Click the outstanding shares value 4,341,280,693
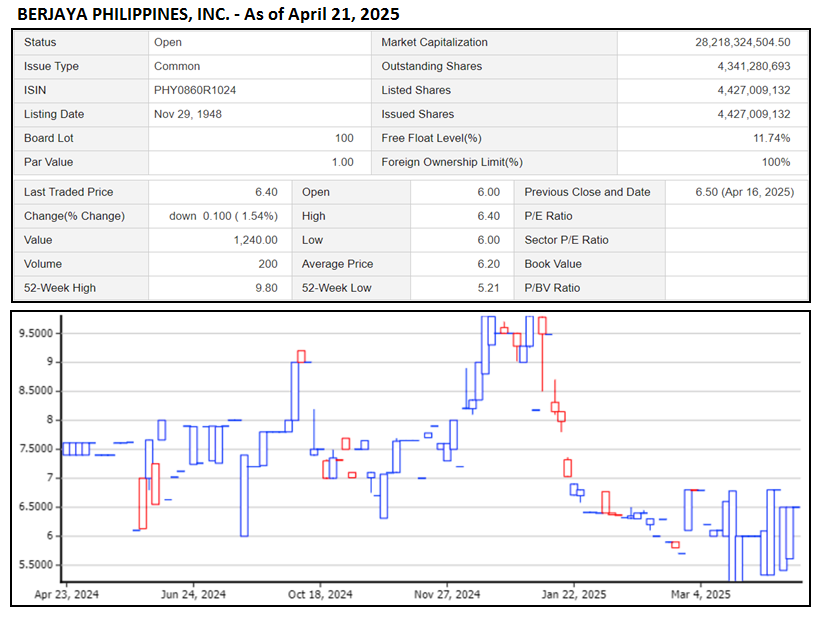Screen dimensions: 821x618 tap(754, 67)
